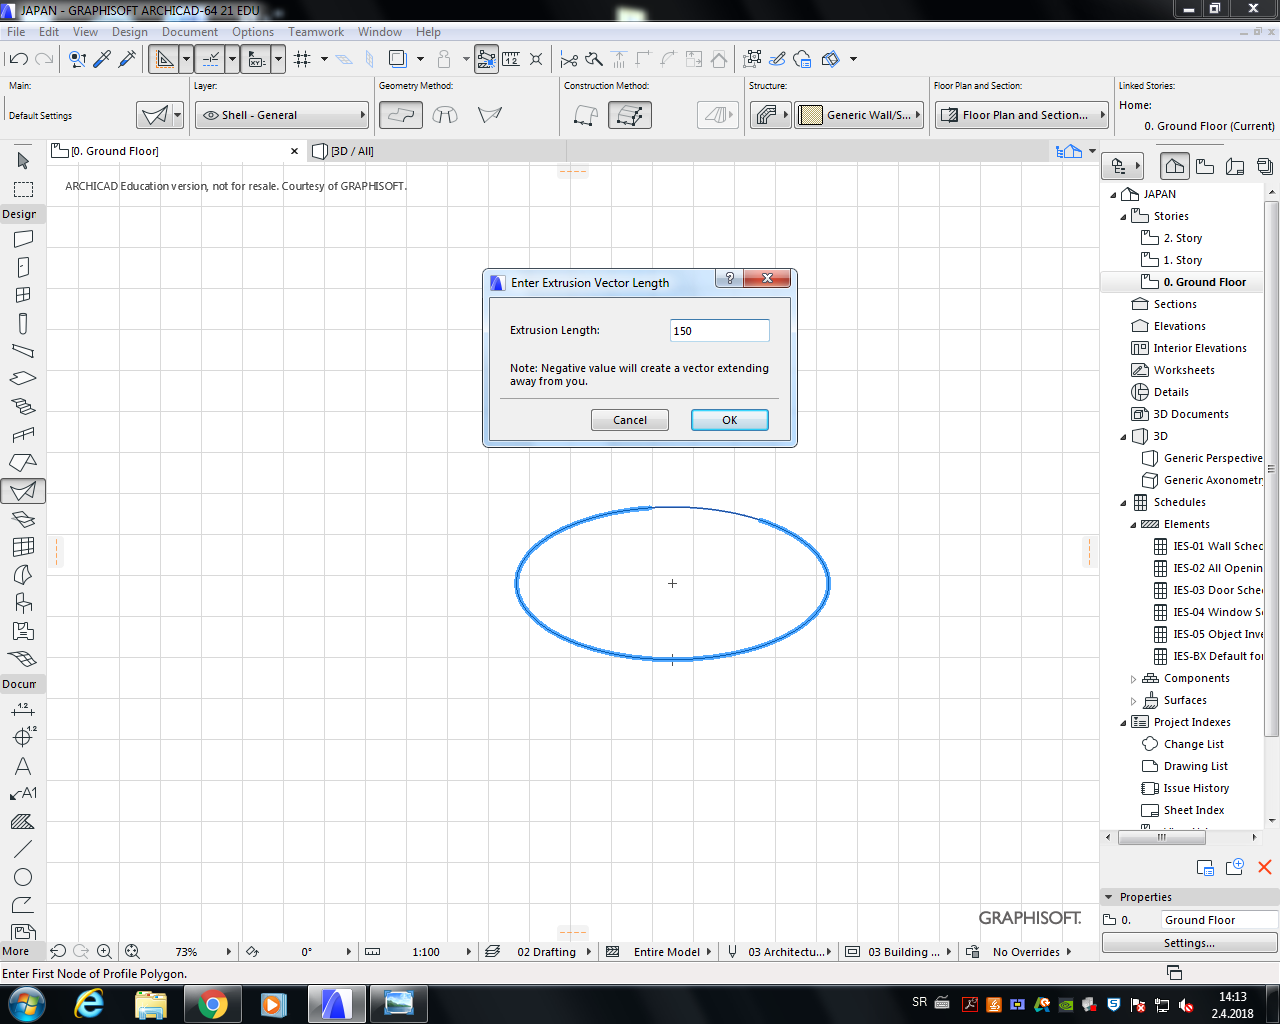Screen dimensions: 1280x1024
Task: Open the Default Settings shell dropdown arrow
Action: (x=177, y=115)
